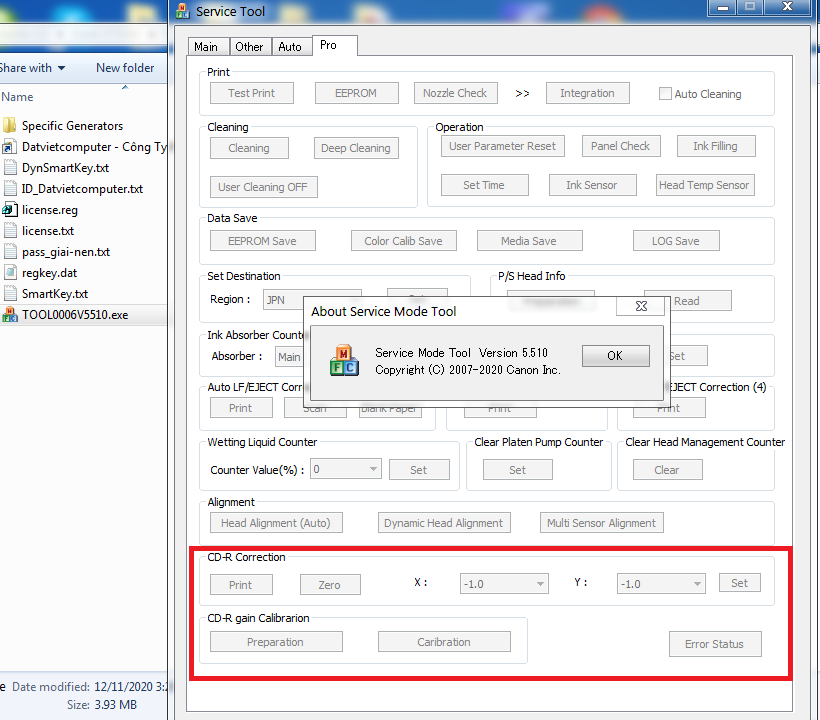Click the Service Tool title bar icon
820x720 pixels.
point(183,11)
